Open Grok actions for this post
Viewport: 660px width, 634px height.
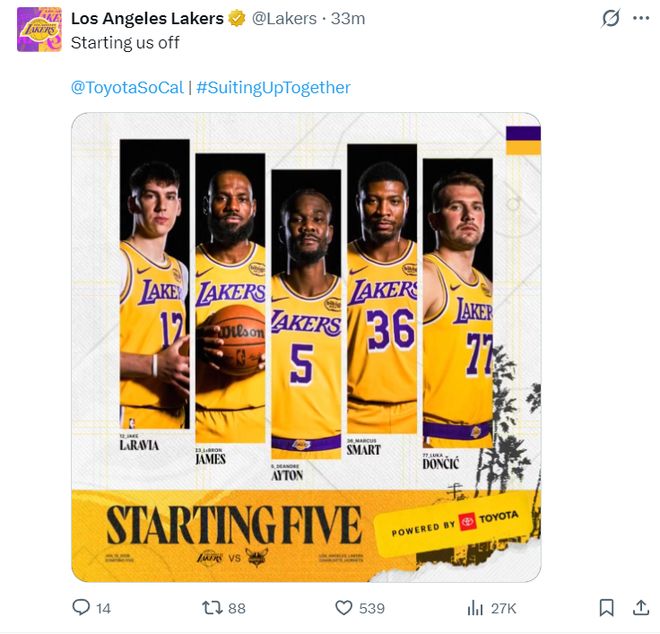tap(609, 19)
